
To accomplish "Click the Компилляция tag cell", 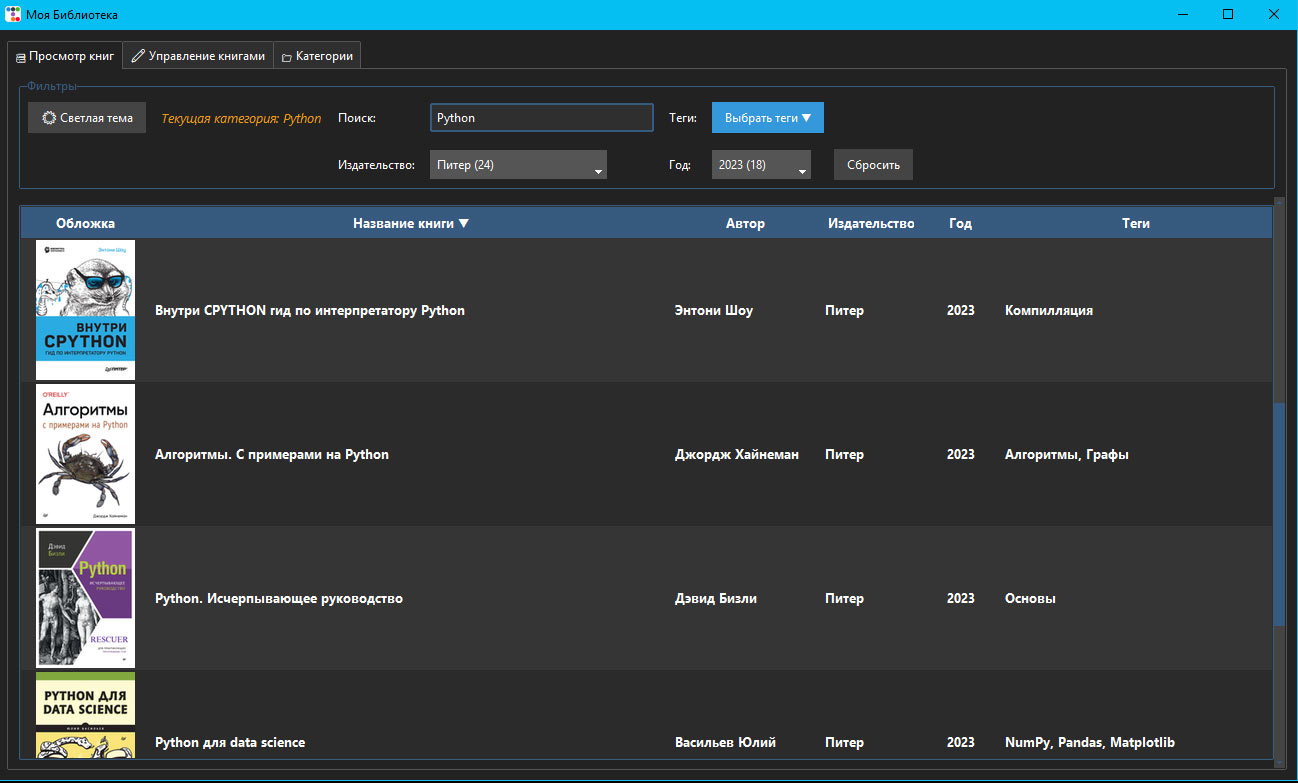I will 1049,310.
